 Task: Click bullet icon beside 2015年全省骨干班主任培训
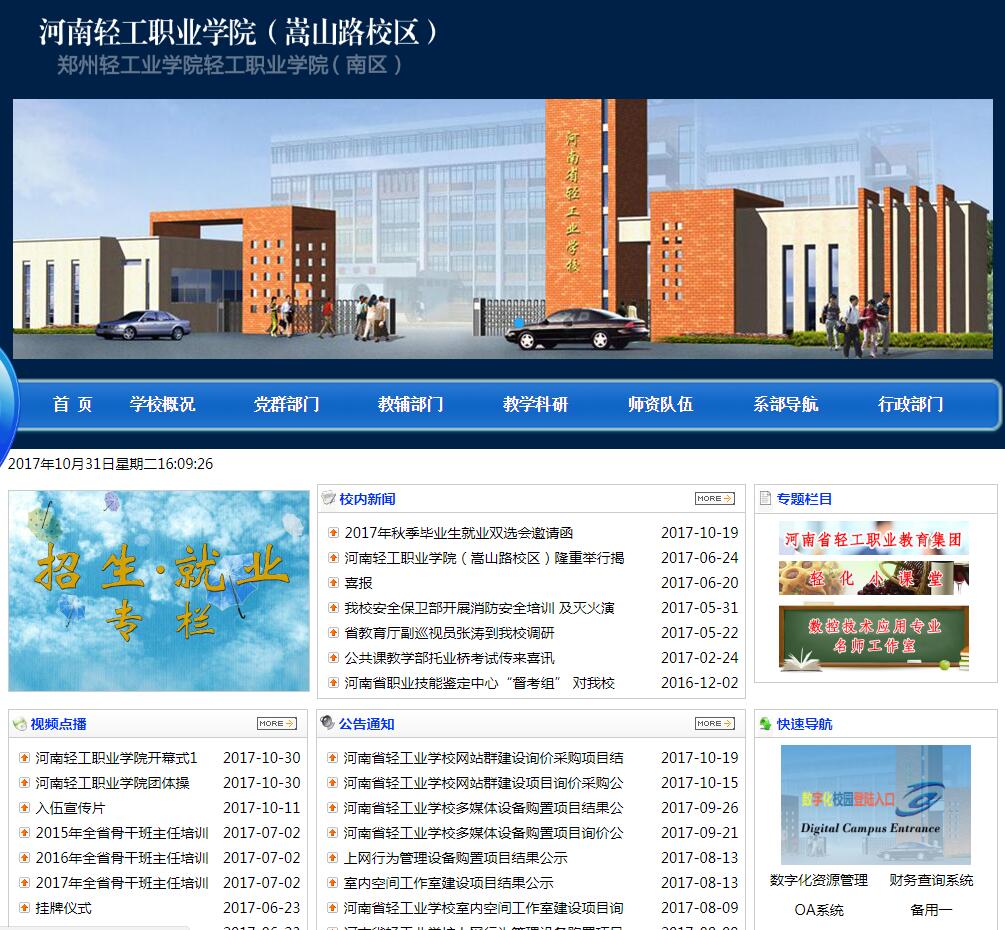tap(24, 833)
